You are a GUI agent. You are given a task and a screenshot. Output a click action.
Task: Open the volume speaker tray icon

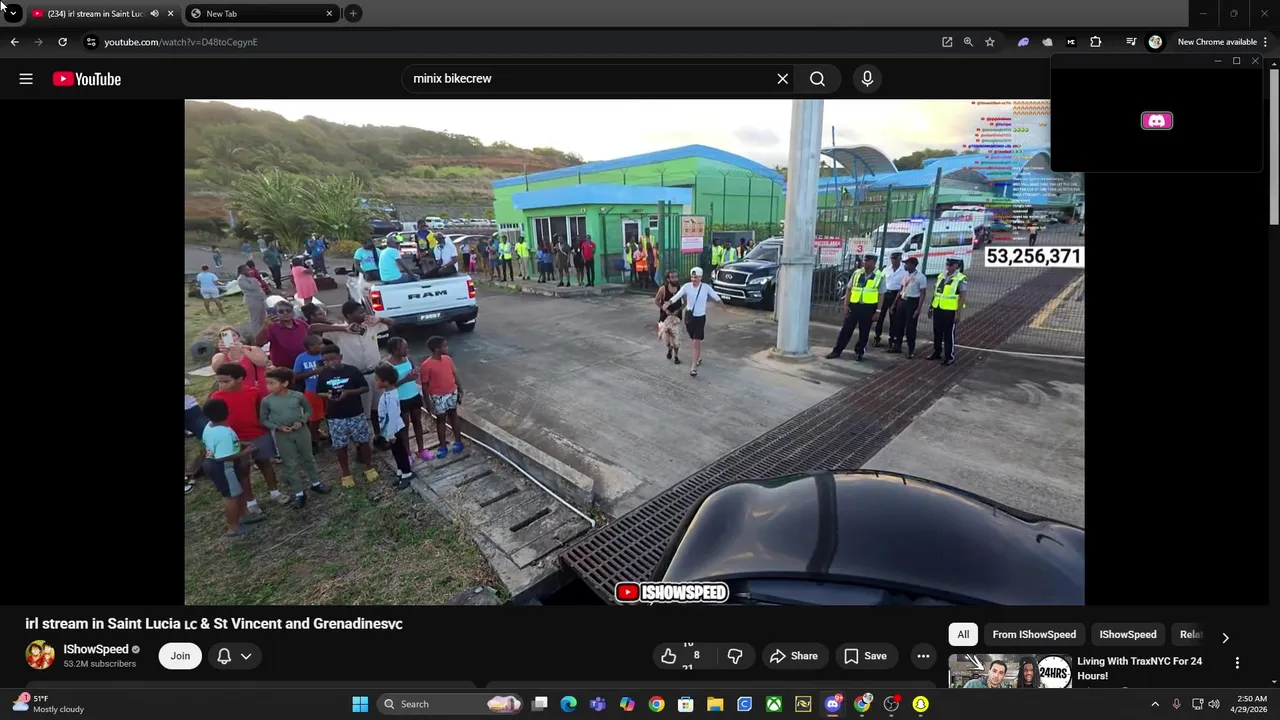tap(1216, 704)
